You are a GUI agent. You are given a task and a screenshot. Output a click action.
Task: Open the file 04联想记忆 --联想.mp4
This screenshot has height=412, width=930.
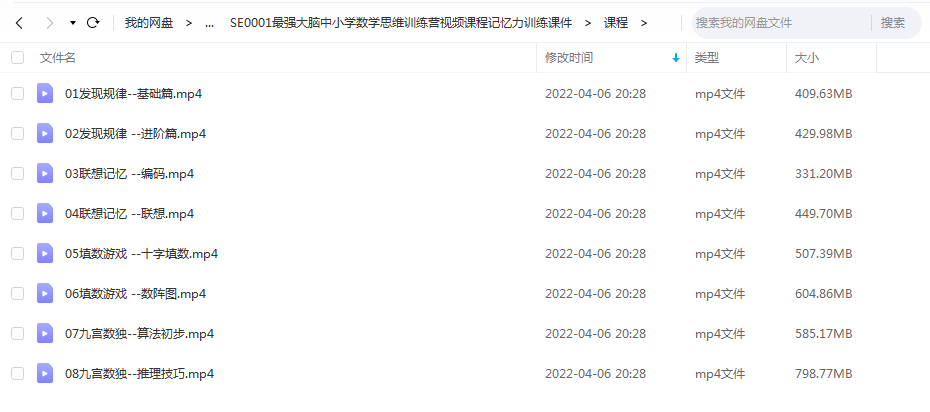[129, 213]
